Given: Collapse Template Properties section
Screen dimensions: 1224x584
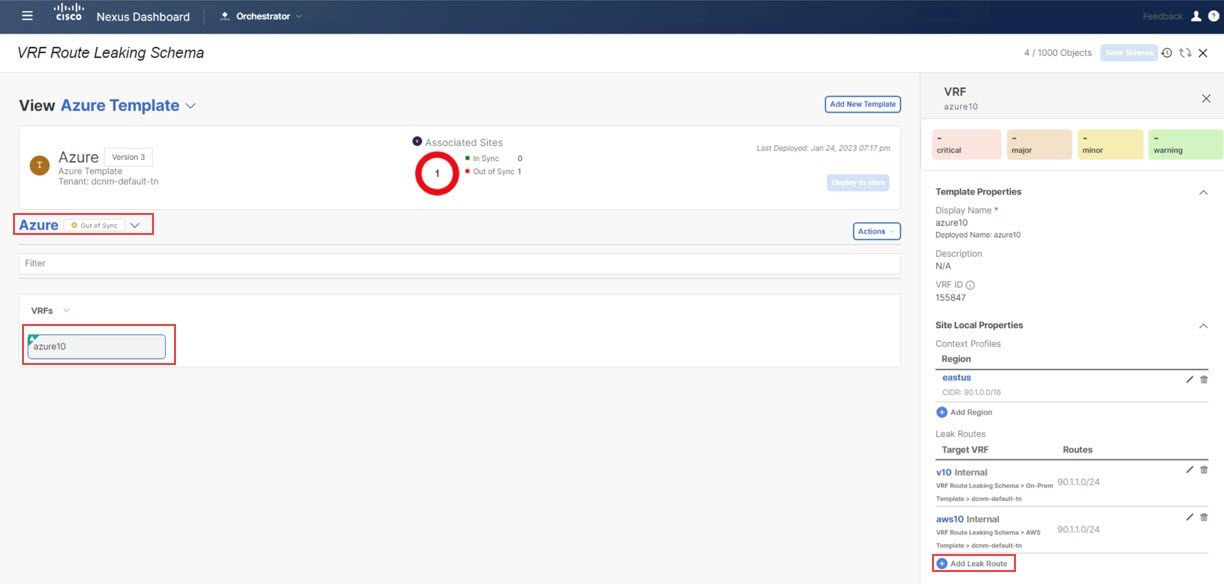Looking at the screenshot, I should click(x=1203, y=192).
